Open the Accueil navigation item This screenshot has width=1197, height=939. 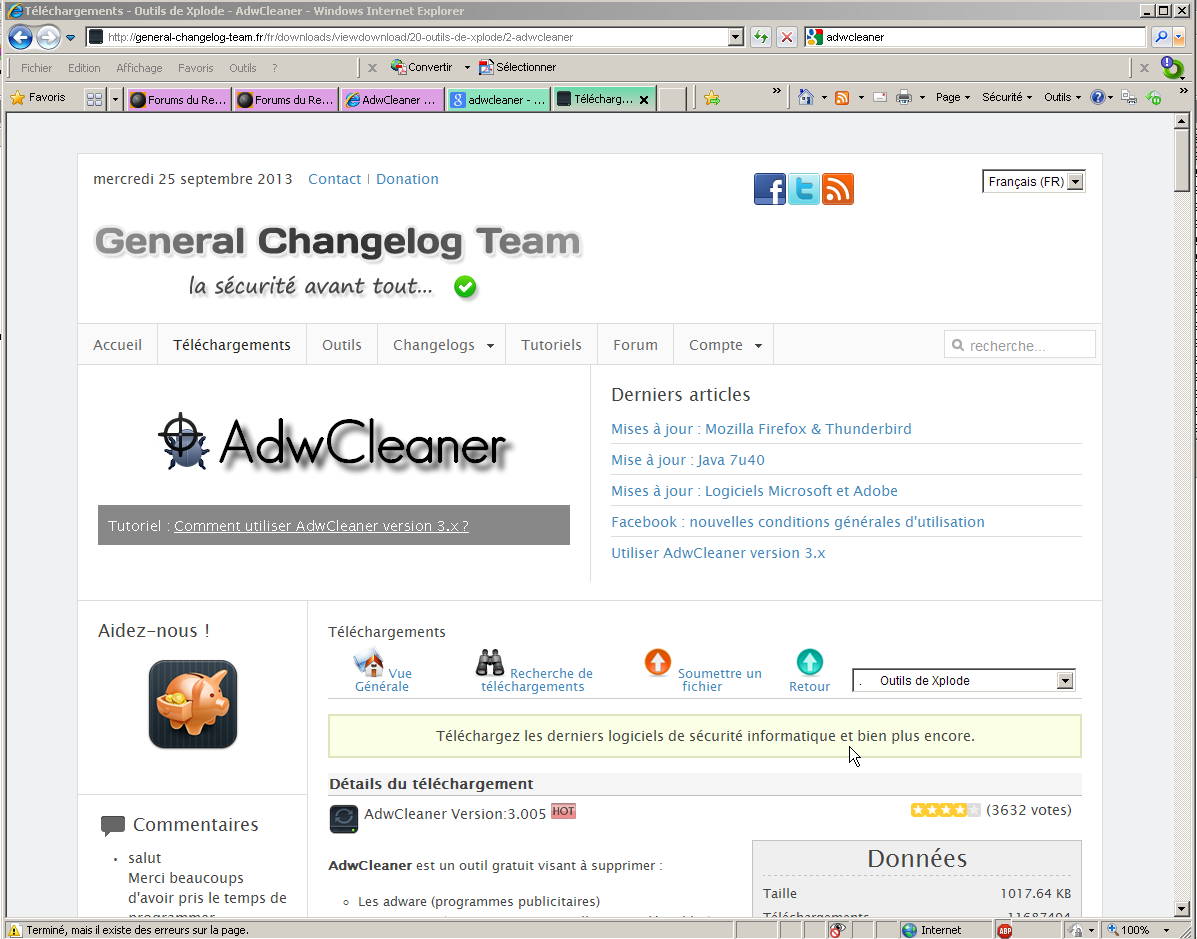tap(118, 345)
